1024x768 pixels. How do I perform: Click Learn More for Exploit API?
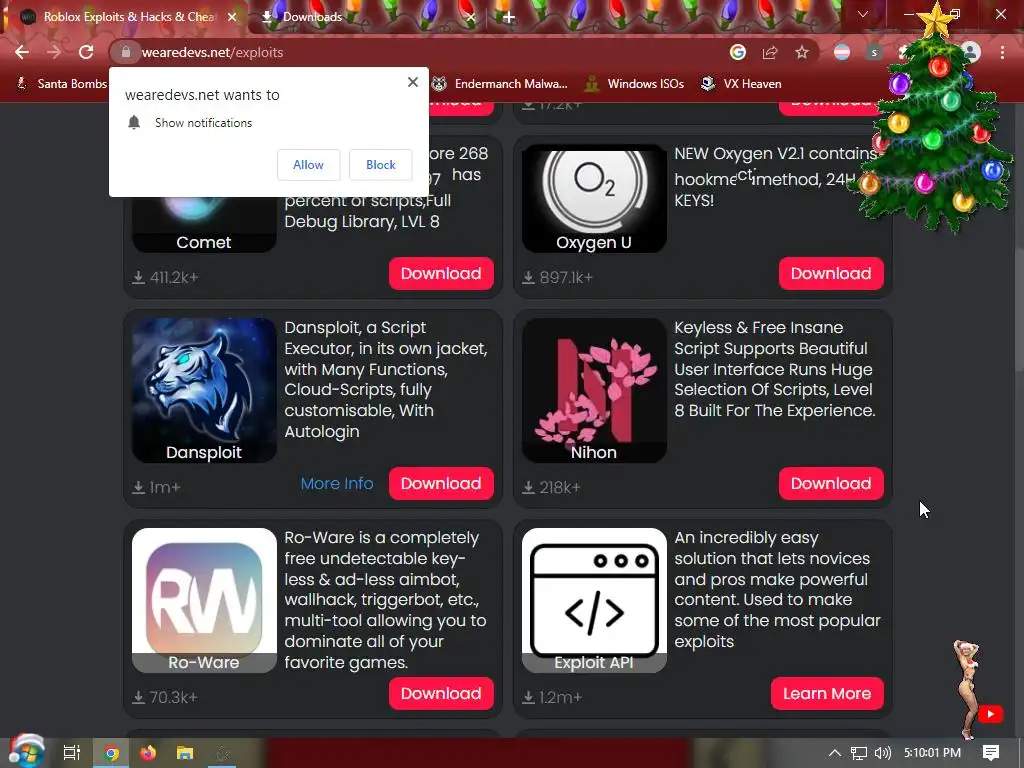[x=827, y=694]
